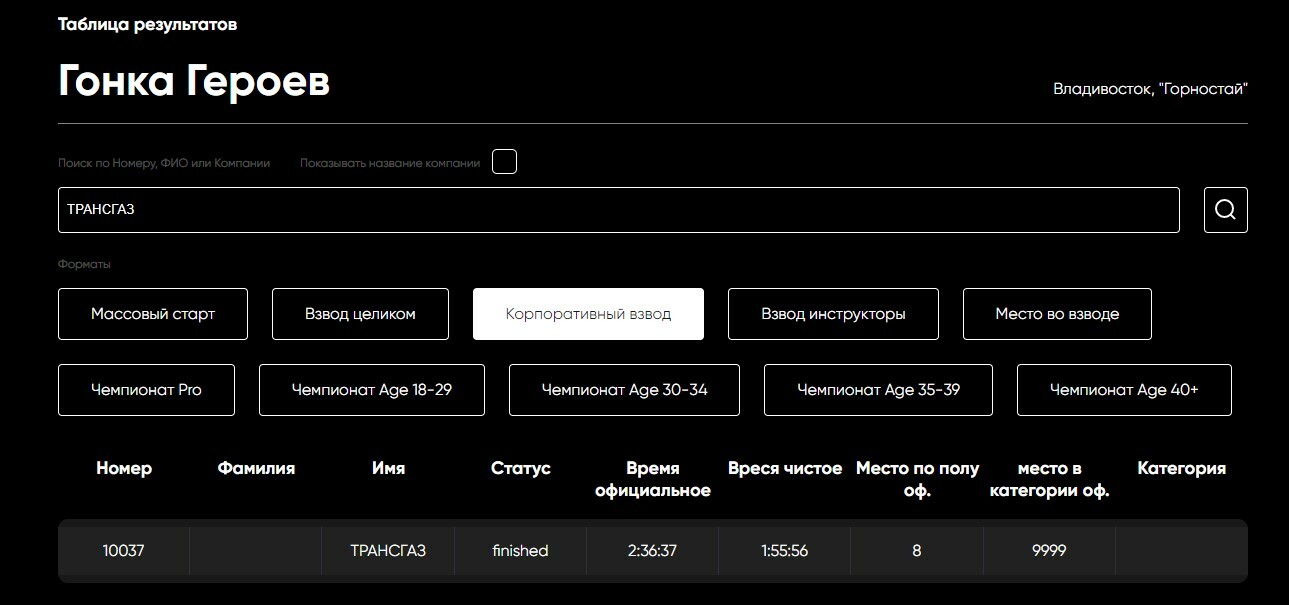Viewport: 1289px width, 605px height.
Task: Click the 'Номер' column header
Action: (124, 468)
